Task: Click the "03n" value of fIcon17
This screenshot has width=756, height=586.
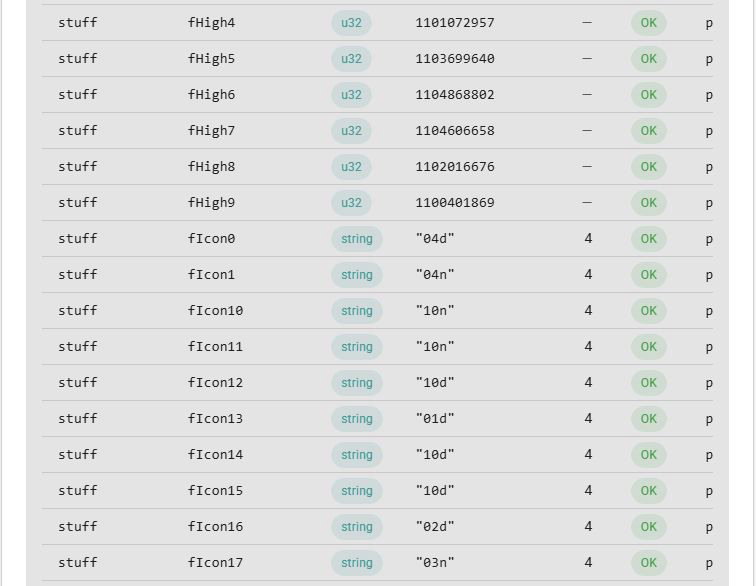Action: click(435, 563)
